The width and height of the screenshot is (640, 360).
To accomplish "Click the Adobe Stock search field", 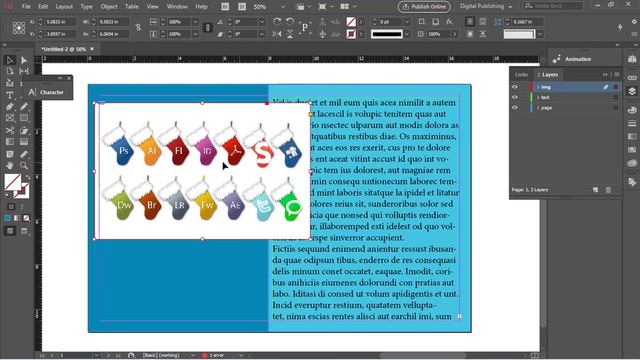I will click(553, 6).
